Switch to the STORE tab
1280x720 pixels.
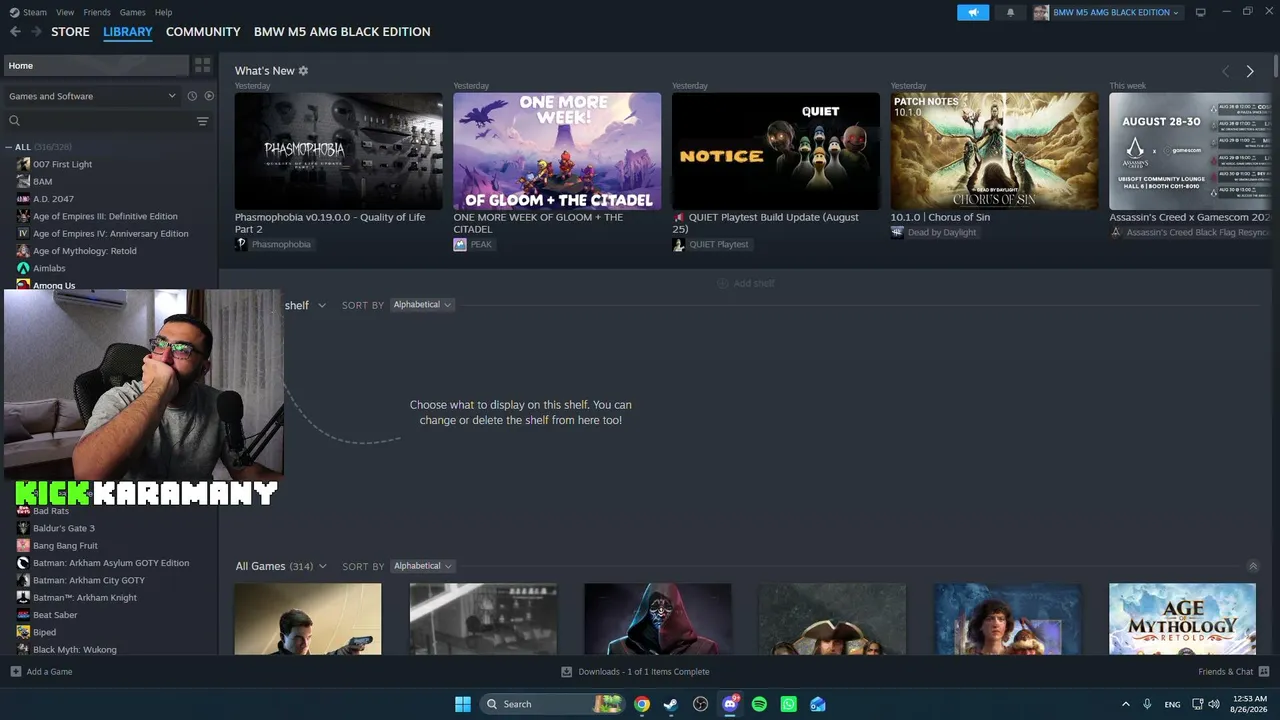[71, 32]
